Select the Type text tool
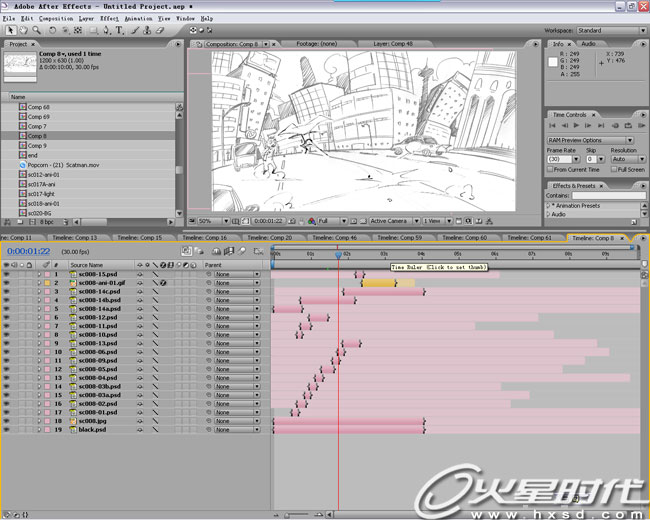 coord(119,30)
